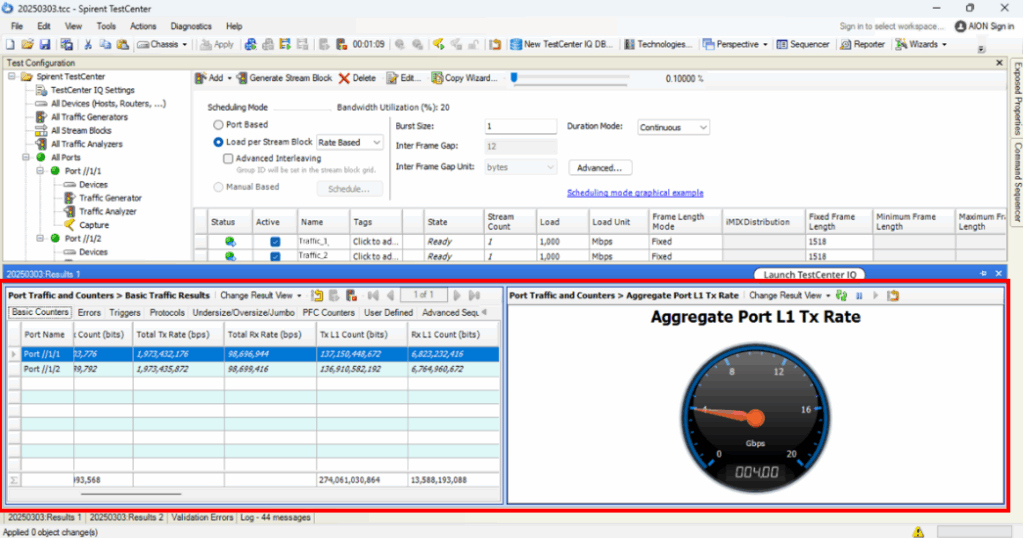This screenshot has height=539, width=1024.
Task: Switch to the Errors results tab
Action: click(89, 313)
